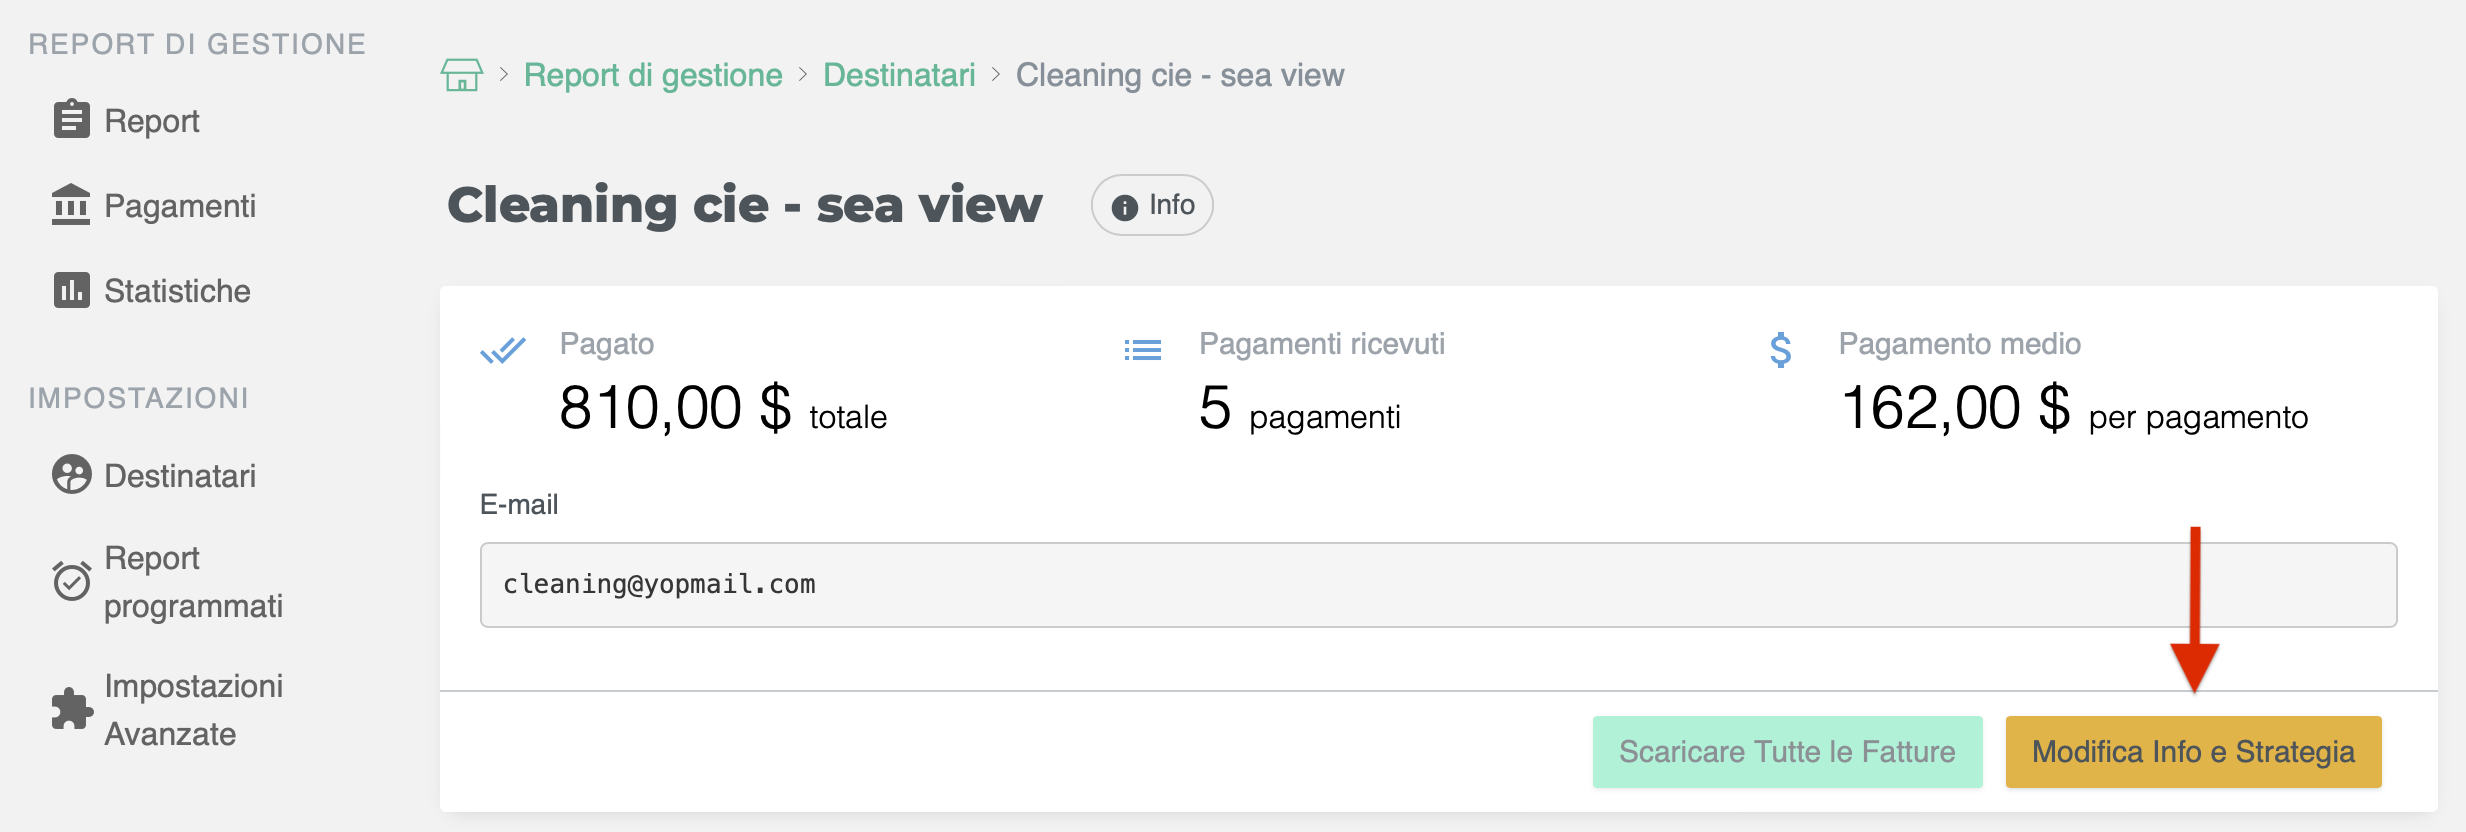Click the Pagamenti bank icon
This screenshot has height=832, width=2466.
point(71,205)
